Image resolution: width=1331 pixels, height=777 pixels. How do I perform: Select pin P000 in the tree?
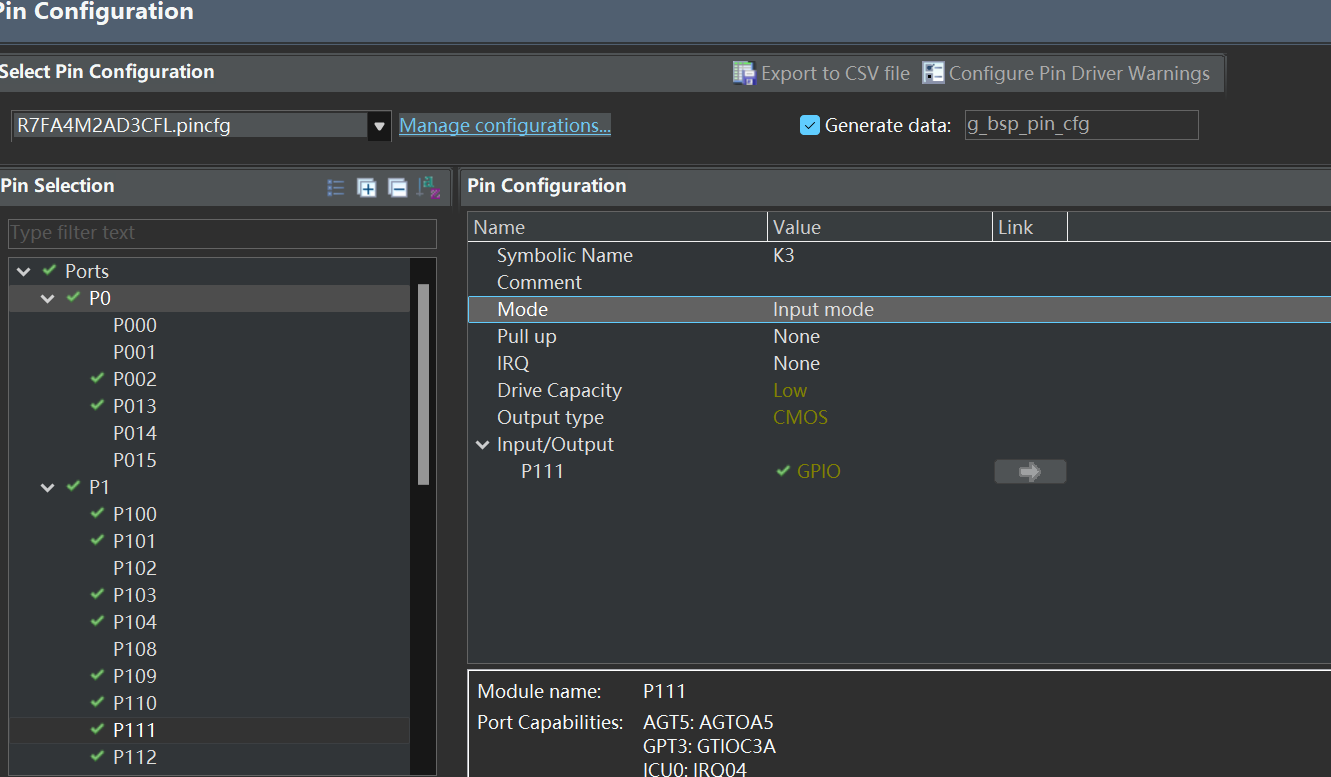pyautogui.click(x=134, y=325)
